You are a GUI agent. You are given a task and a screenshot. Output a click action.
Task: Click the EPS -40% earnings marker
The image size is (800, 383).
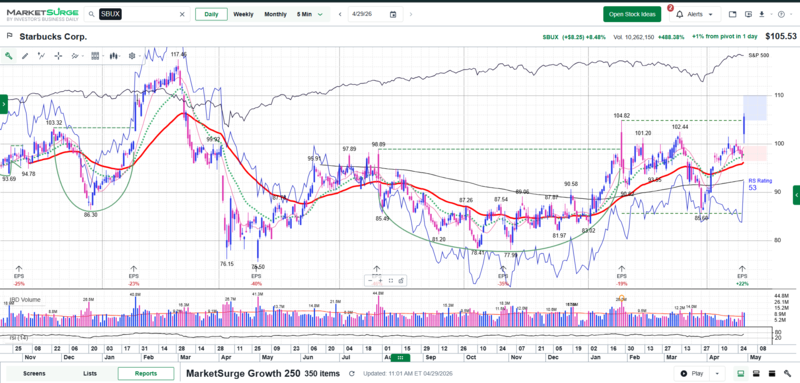256,275
